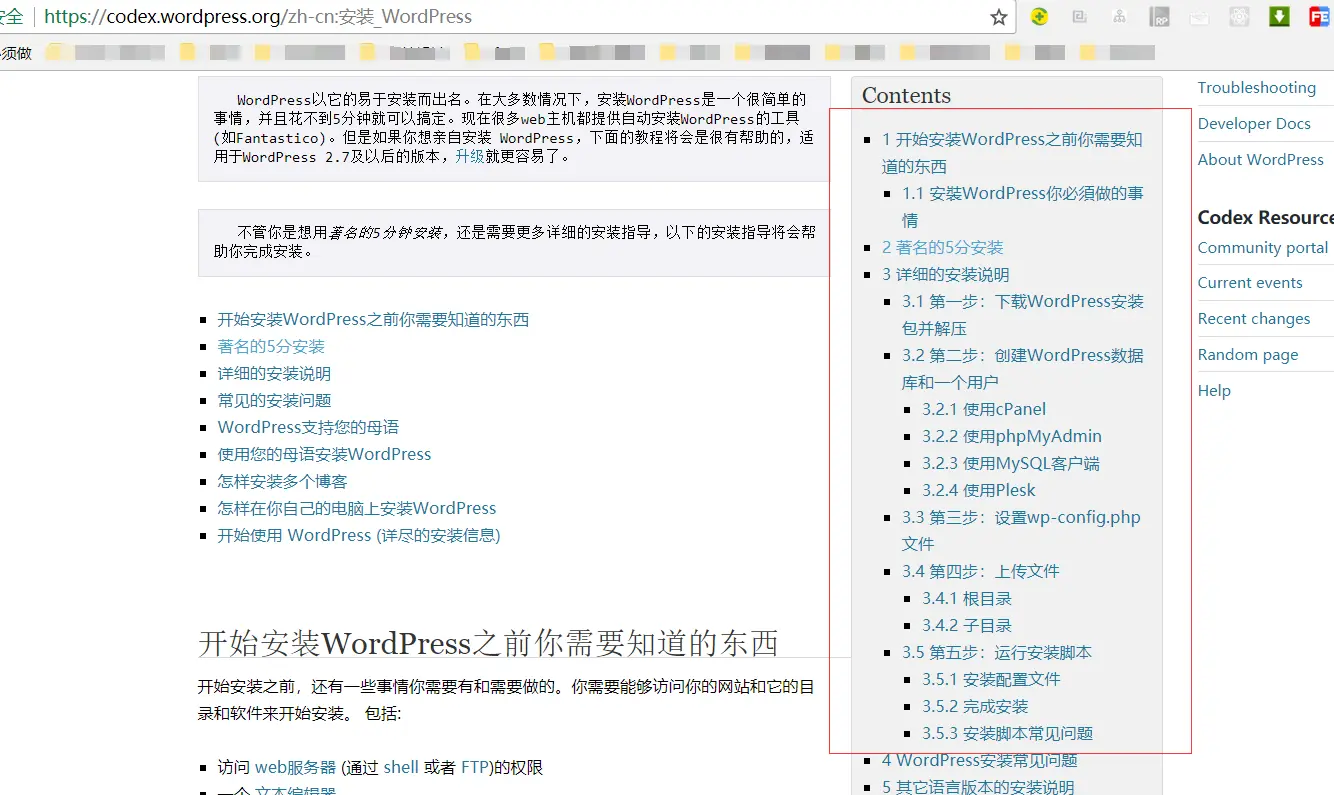Select Community portal navigation item
Image resolution: width=1334 pixels, height=795 pixels.
click(x=1263, y=247)
